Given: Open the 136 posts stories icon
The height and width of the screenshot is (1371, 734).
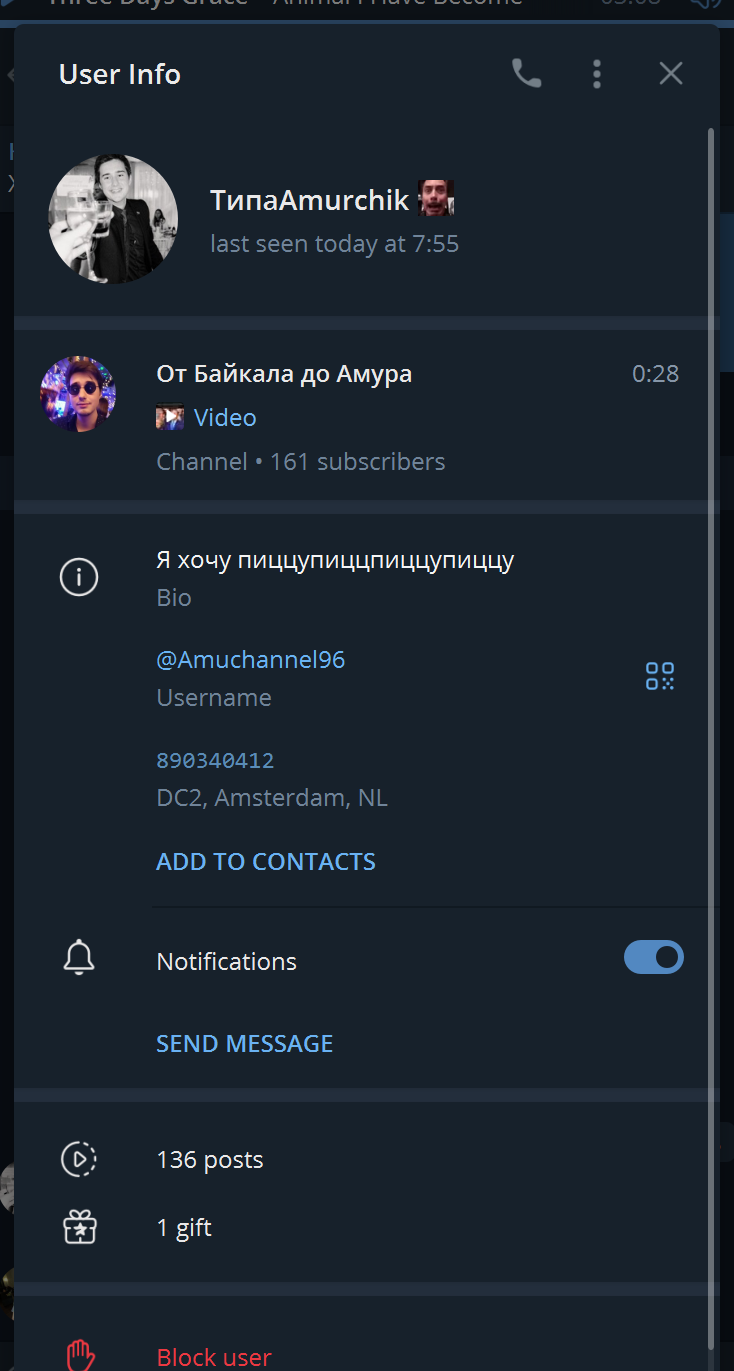Looking at the screenshot, I should [79, 1159].
